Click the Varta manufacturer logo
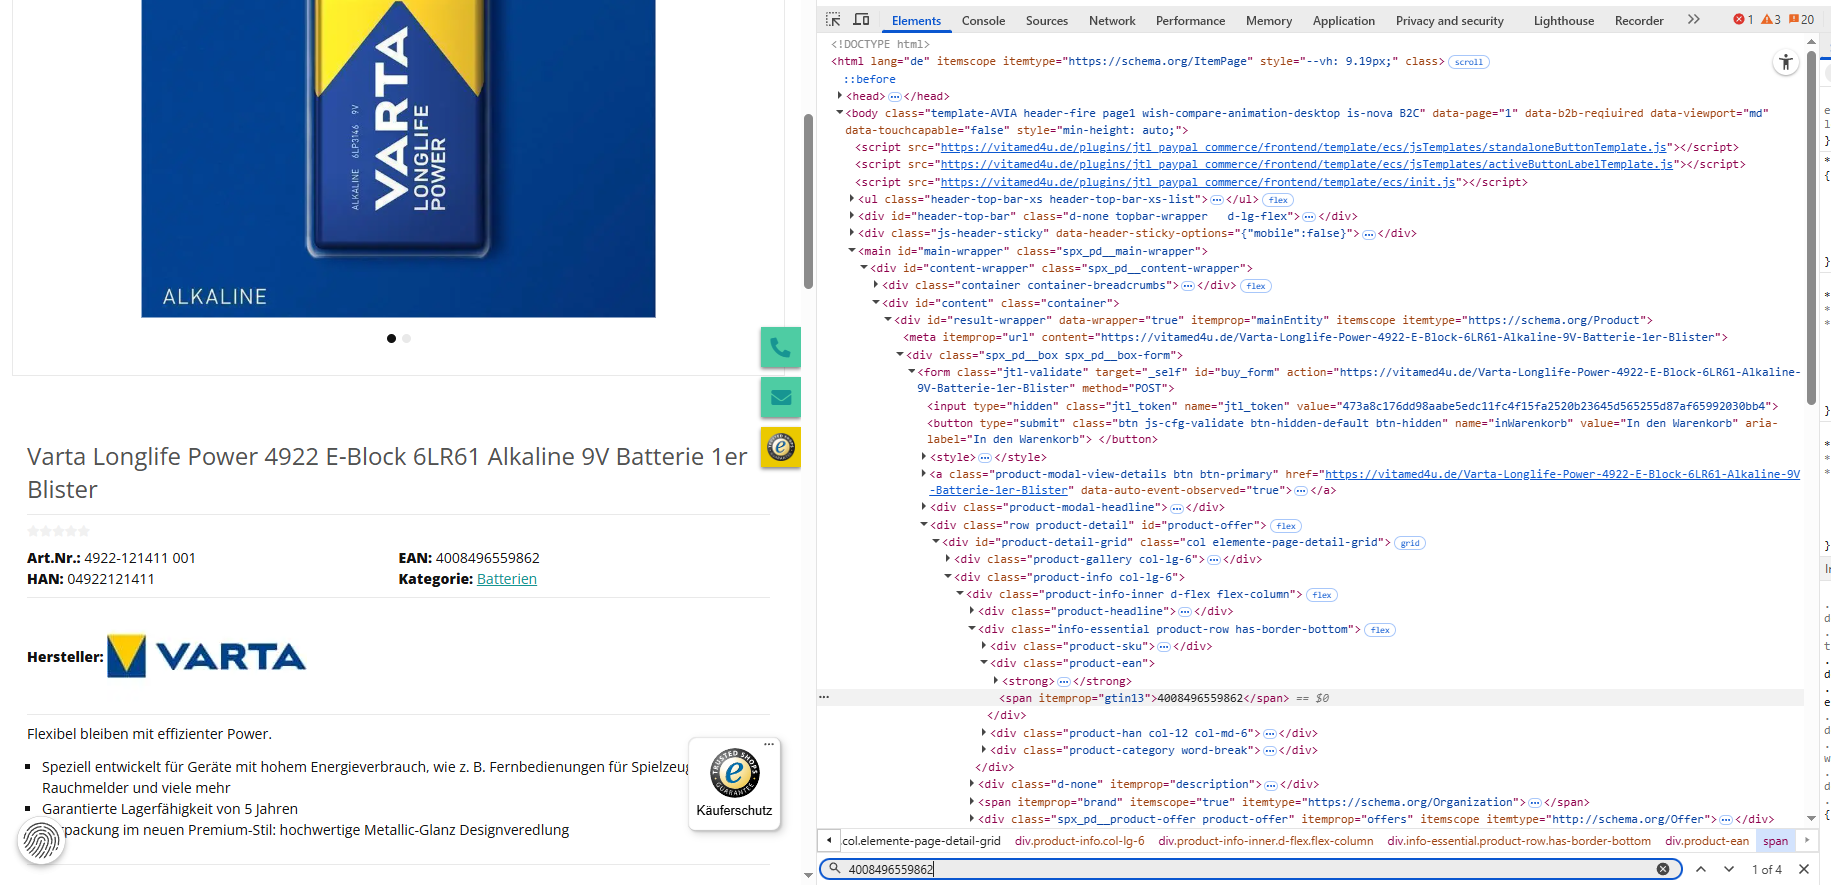The width and height of the screenshot is (1831, 885). tap(207, 656)
